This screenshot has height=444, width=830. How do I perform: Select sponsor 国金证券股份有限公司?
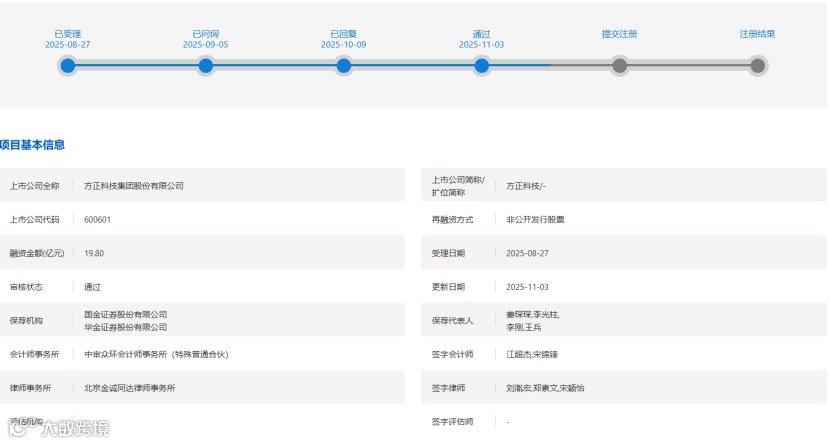tap(125, 314)
